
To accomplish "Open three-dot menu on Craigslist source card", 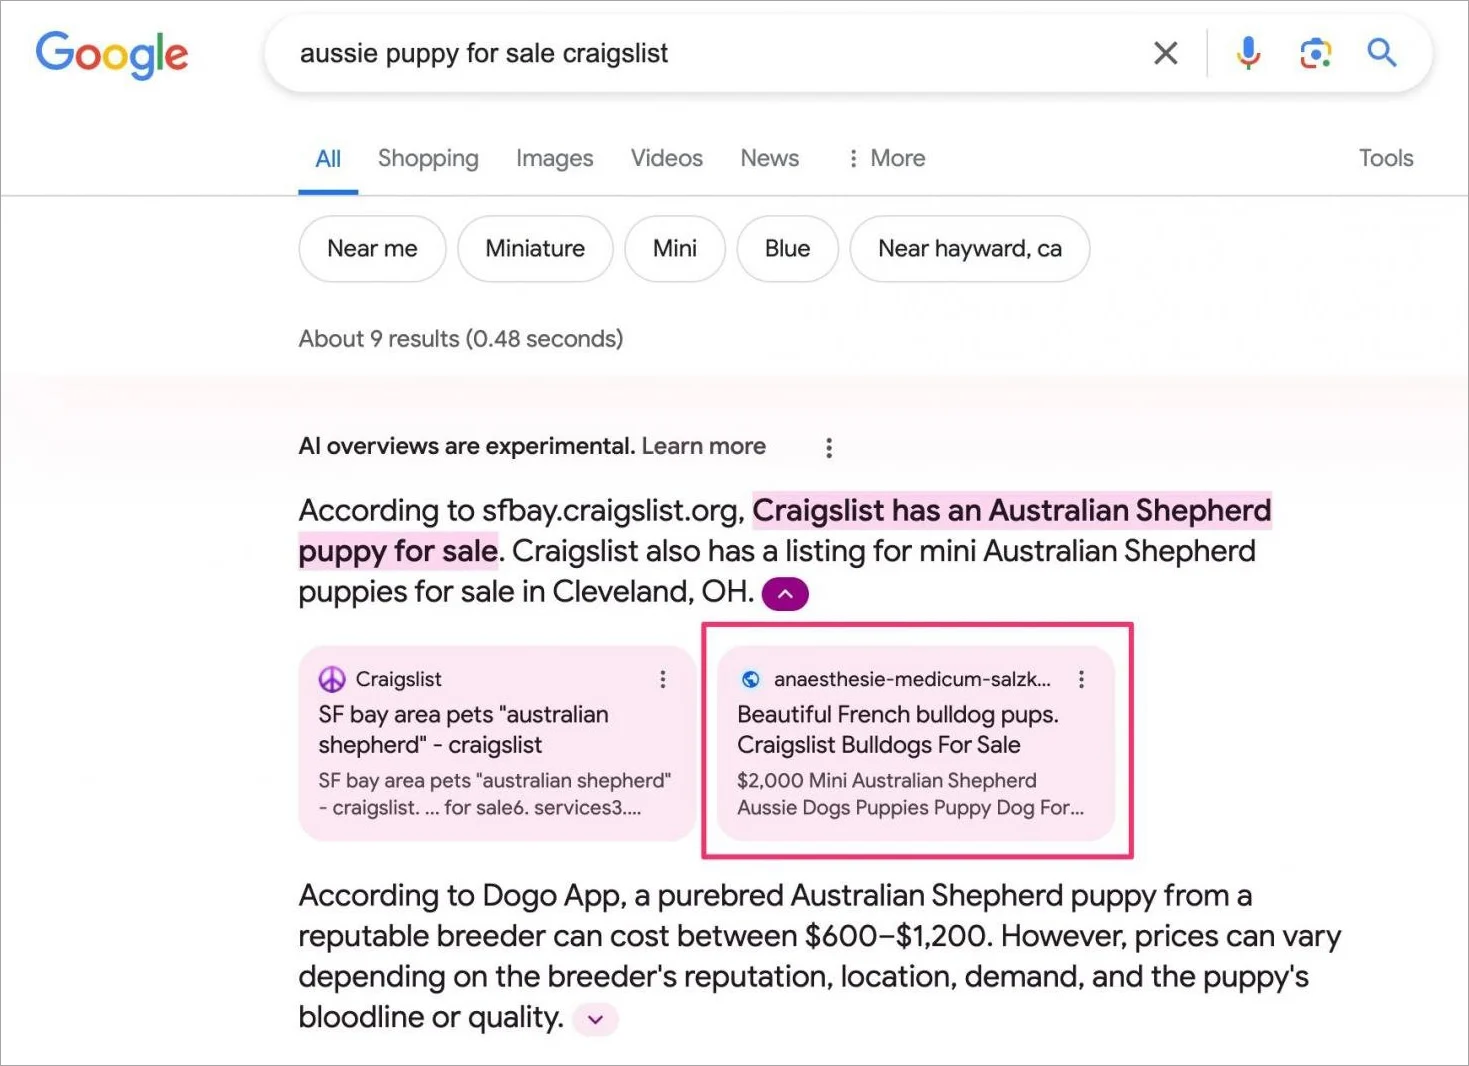I will pyautogui.click(x=662, y=679).
